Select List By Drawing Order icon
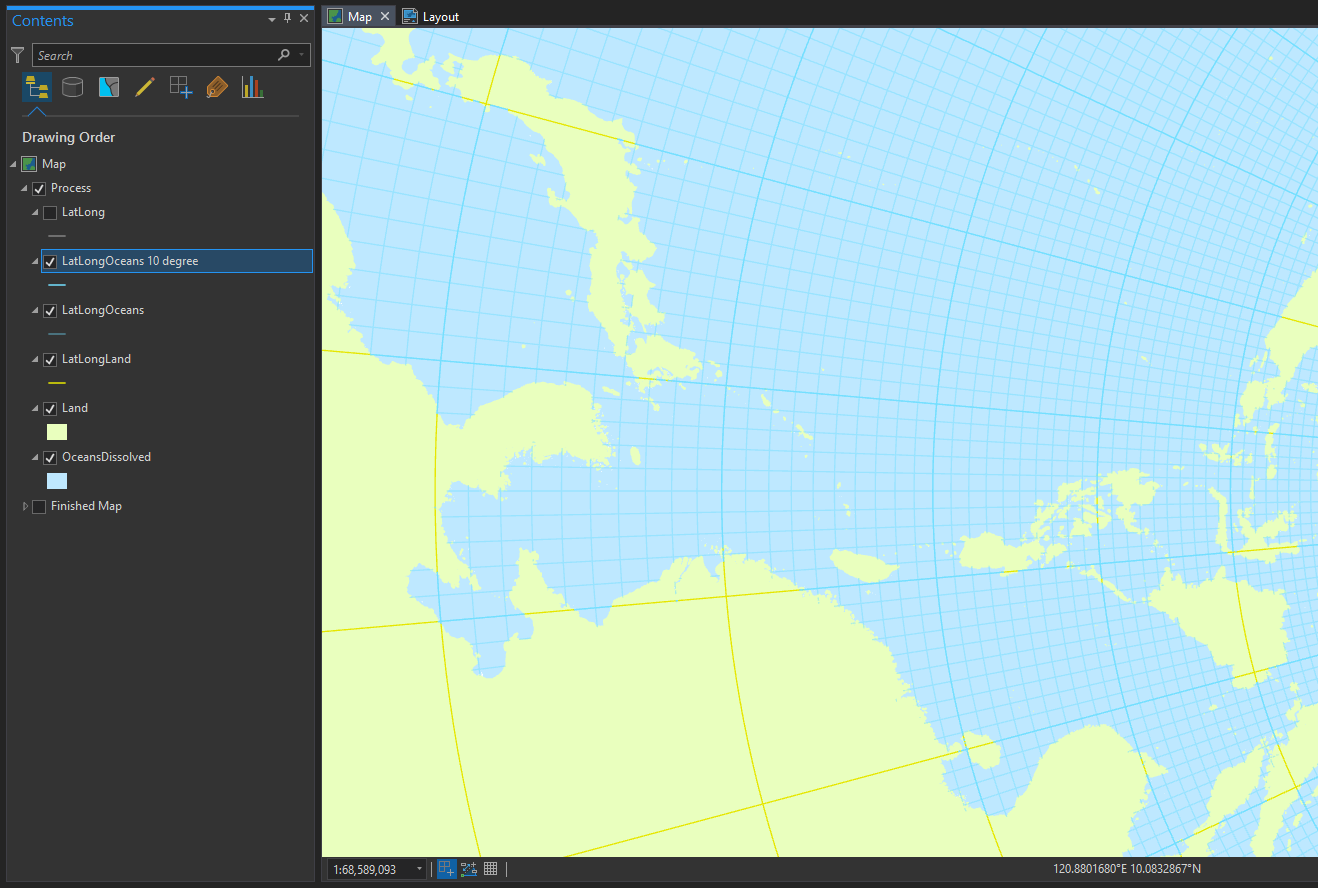The height and width of the screenshot is (888, 1318). point(37,87)
